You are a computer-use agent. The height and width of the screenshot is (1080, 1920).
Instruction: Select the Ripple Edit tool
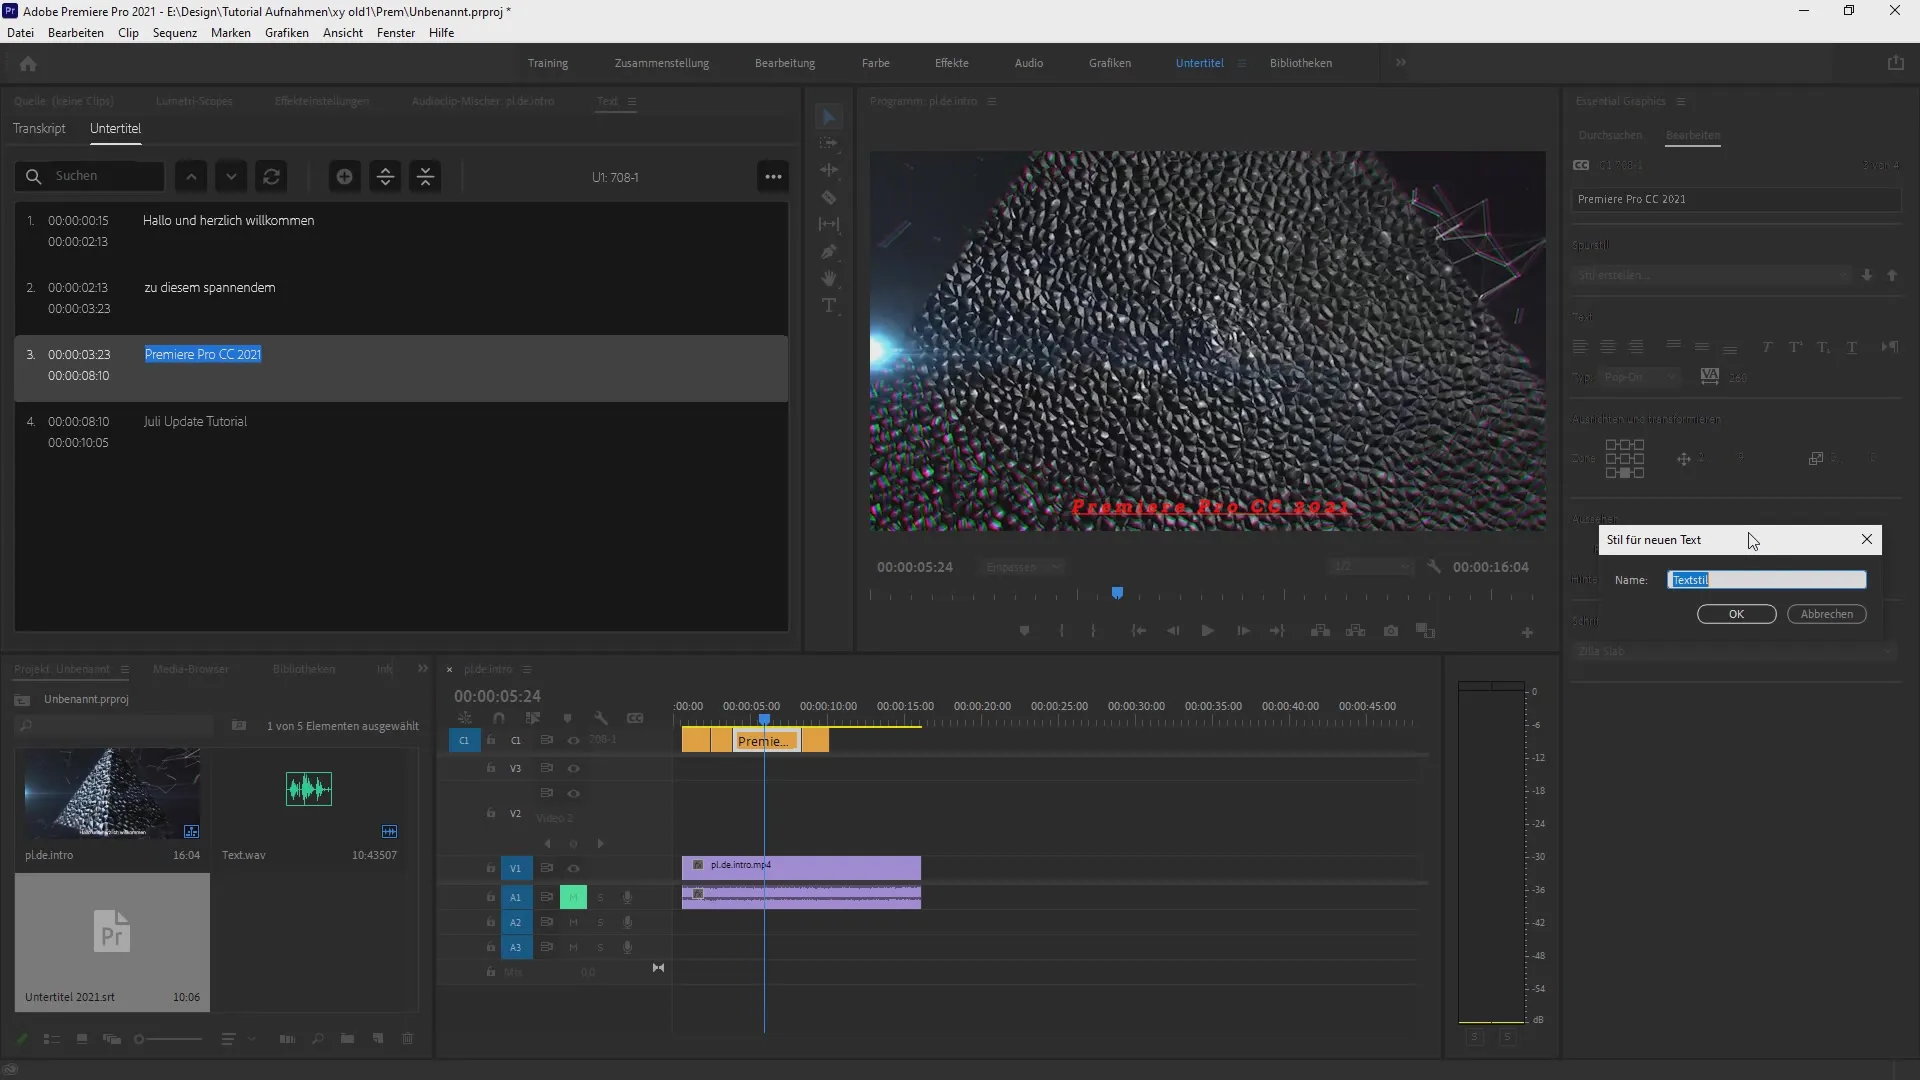pos(829,170)
